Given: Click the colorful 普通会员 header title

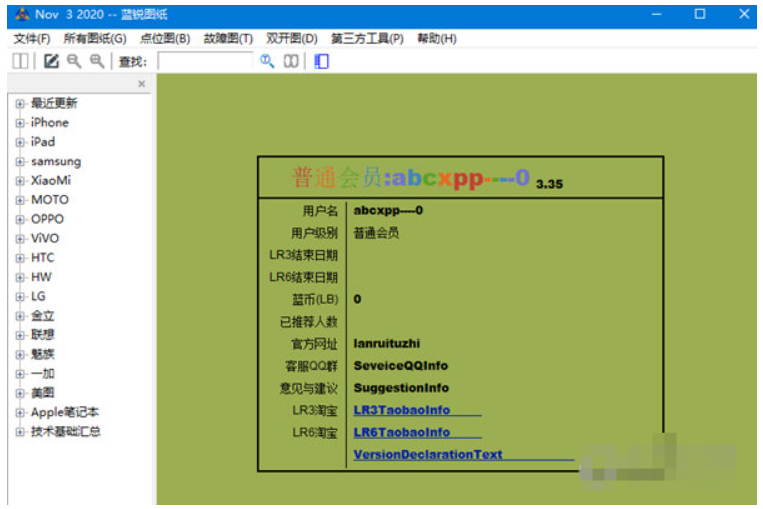Looking at the screenshot, I should (x=411, y=177).
